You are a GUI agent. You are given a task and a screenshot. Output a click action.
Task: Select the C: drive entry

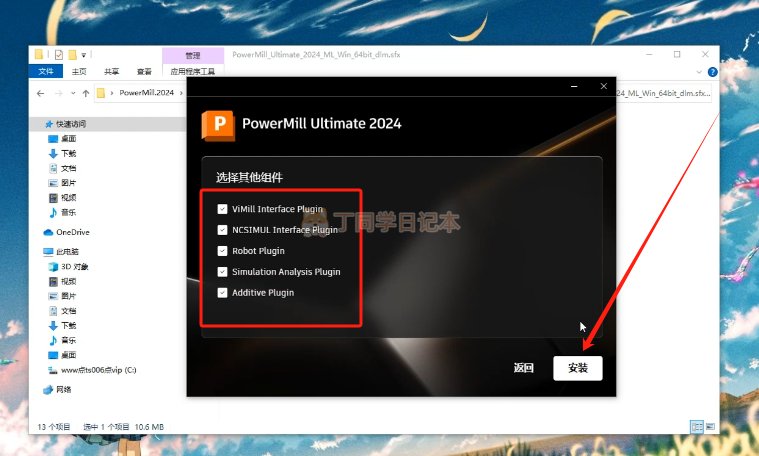[x=98, y=370]
